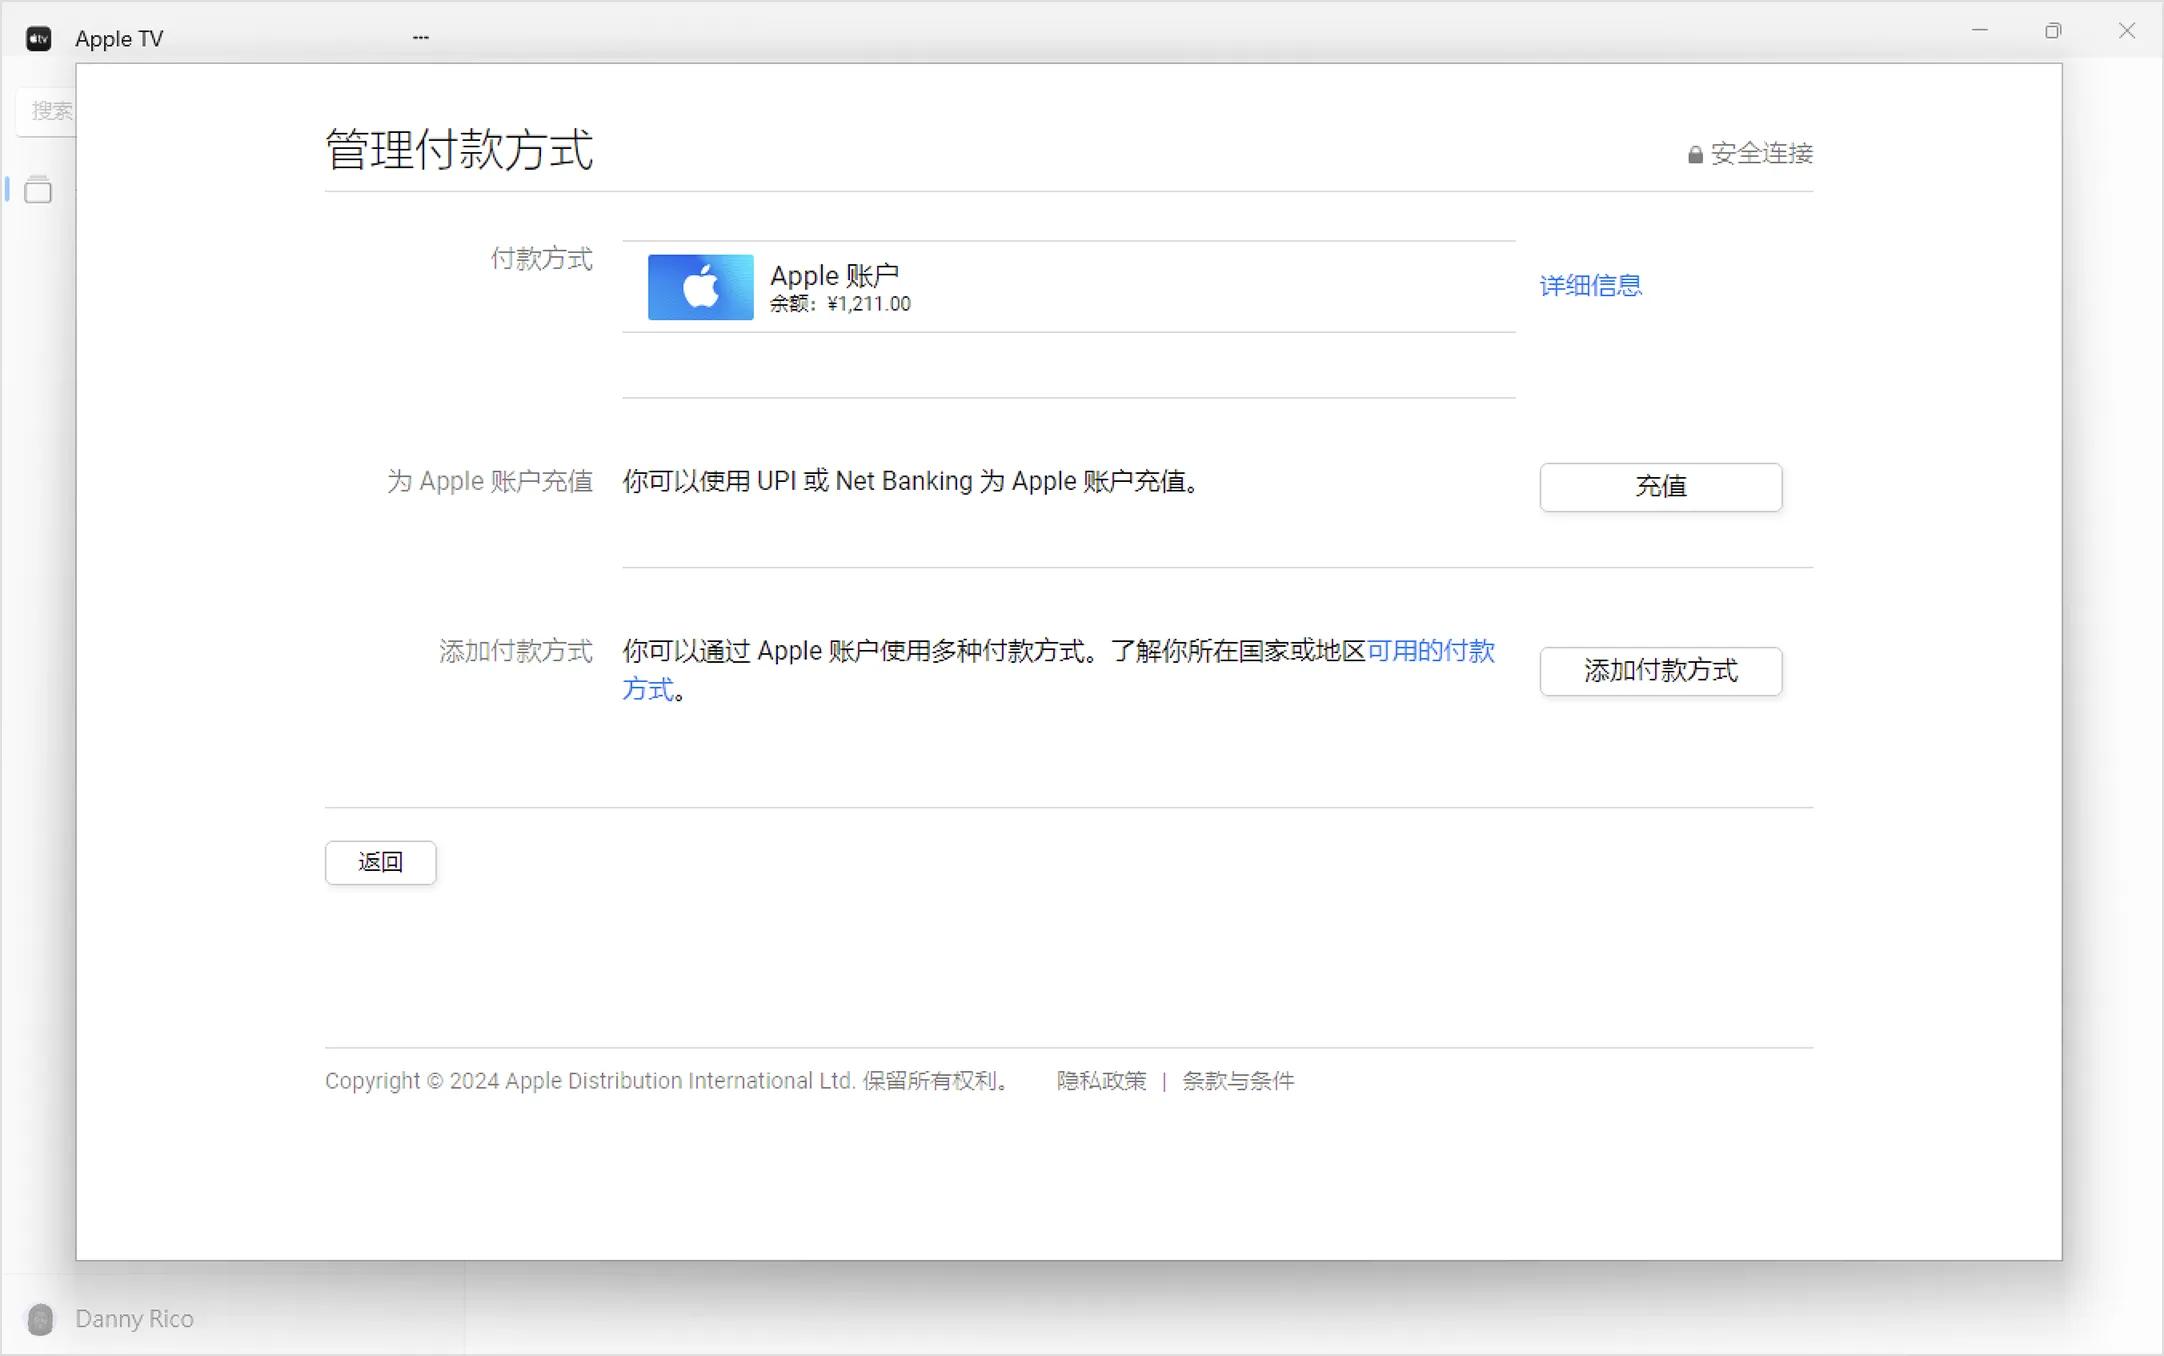Viewport: 2164px width, 1356px height.
Task: Click the 隐私政策 privacy policy link
Action: [x=1101, y=1081]
